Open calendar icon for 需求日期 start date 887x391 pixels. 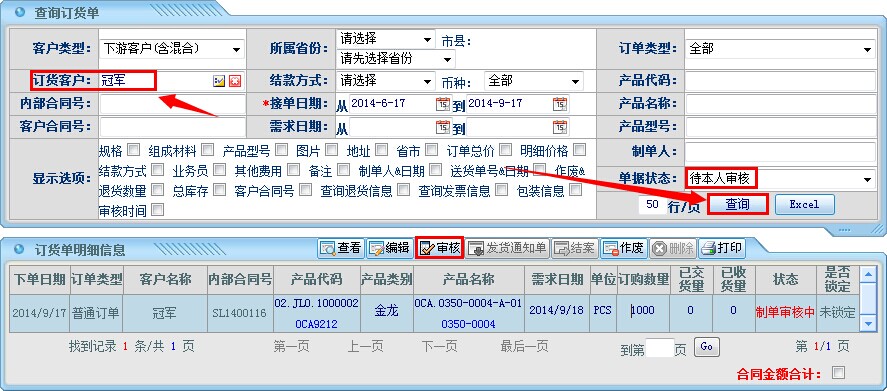pyautogui.click(x=442, y=127)
